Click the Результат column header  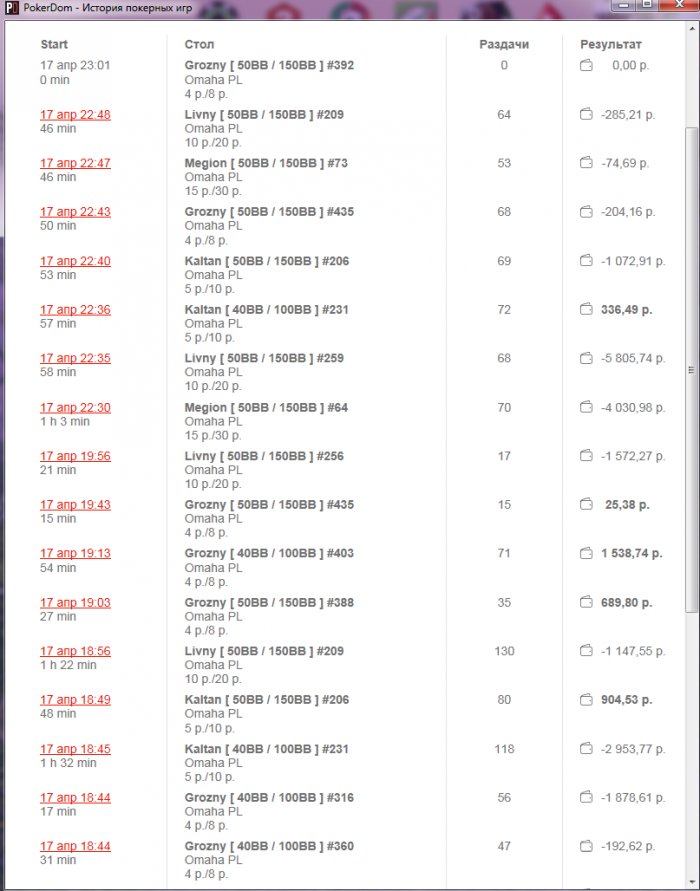pos(611,45)
